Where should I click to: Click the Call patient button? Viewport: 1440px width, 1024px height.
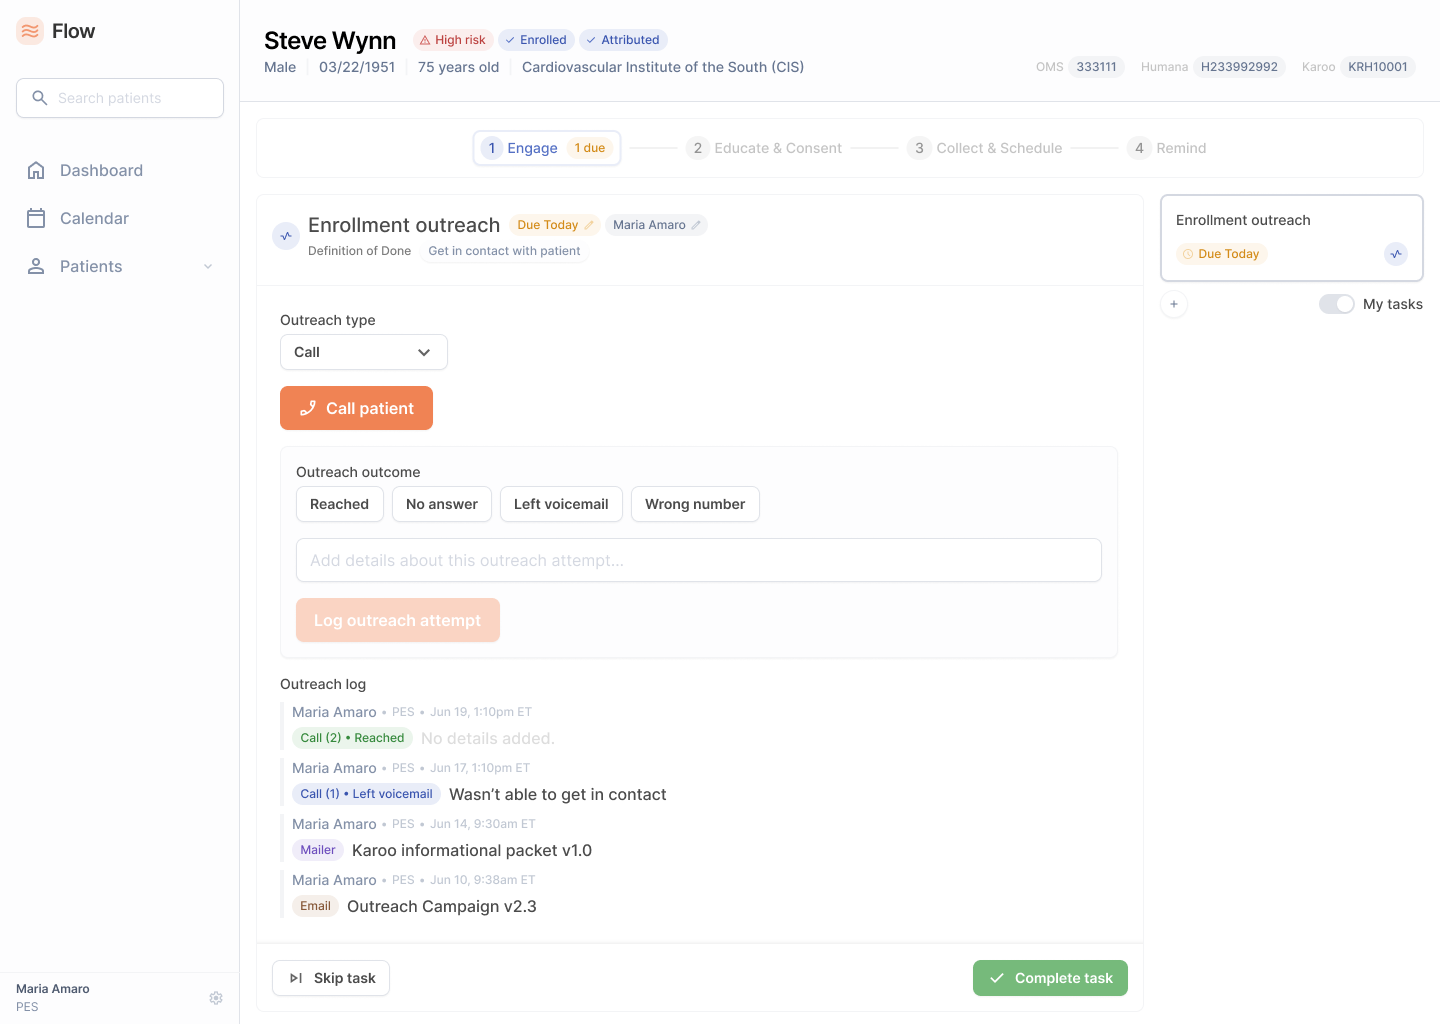tap(356, 408)
